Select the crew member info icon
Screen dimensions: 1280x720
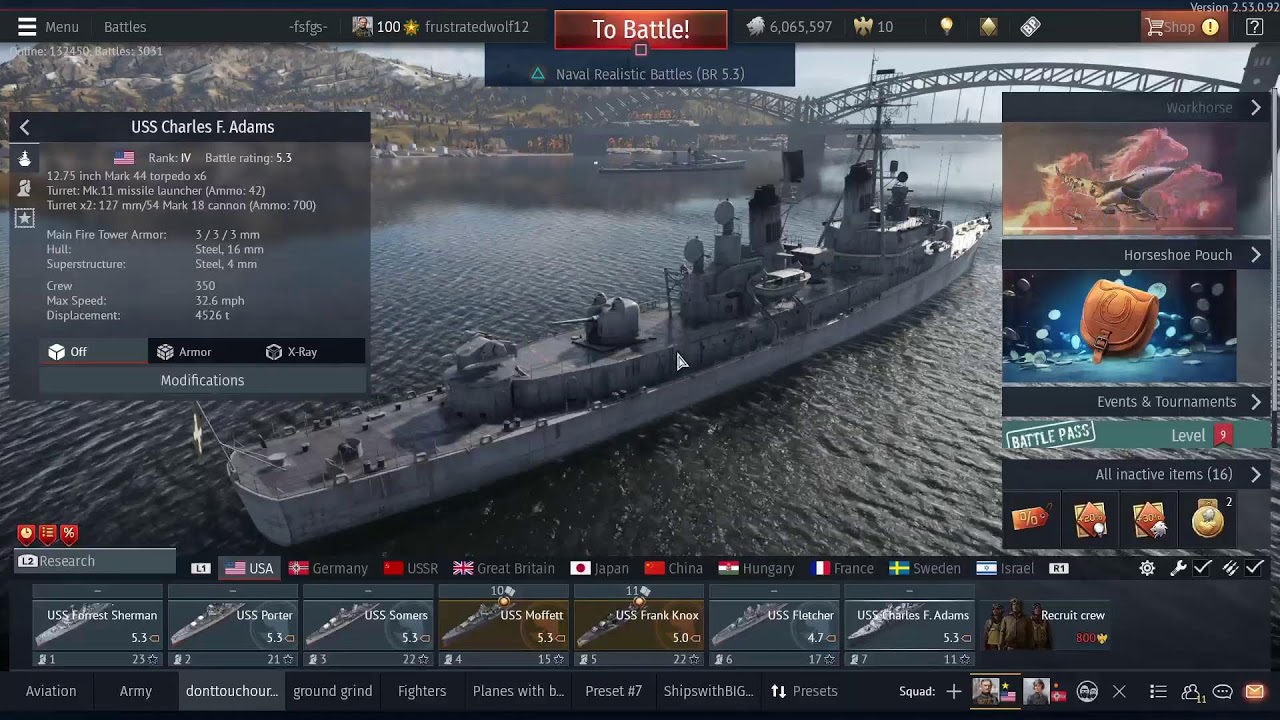pos(25,188)
